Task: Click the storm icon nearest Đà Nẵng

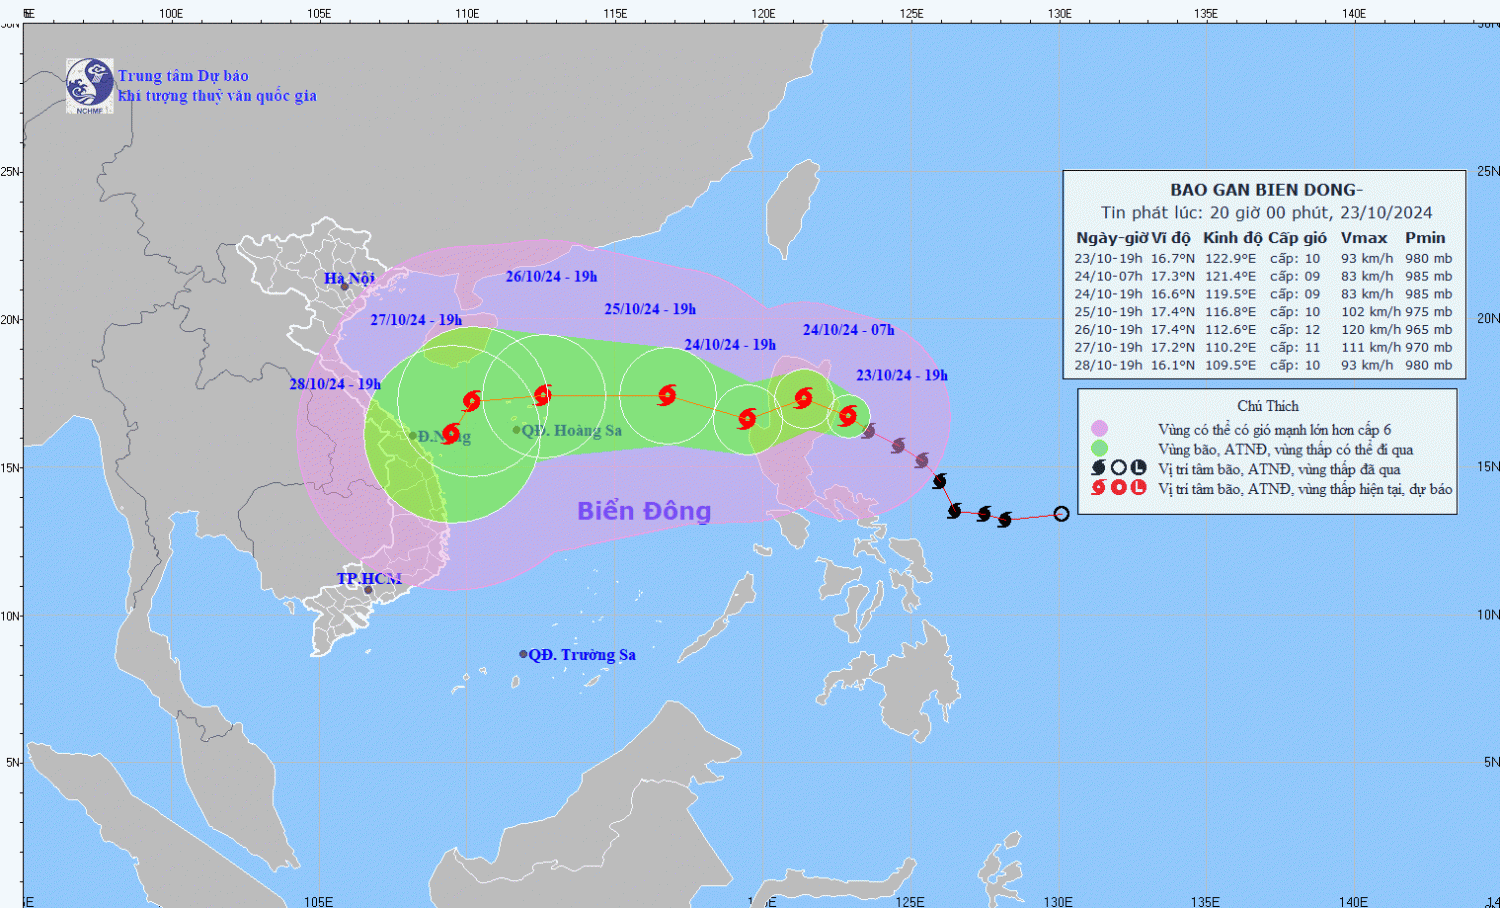Action: click(450, 433)
